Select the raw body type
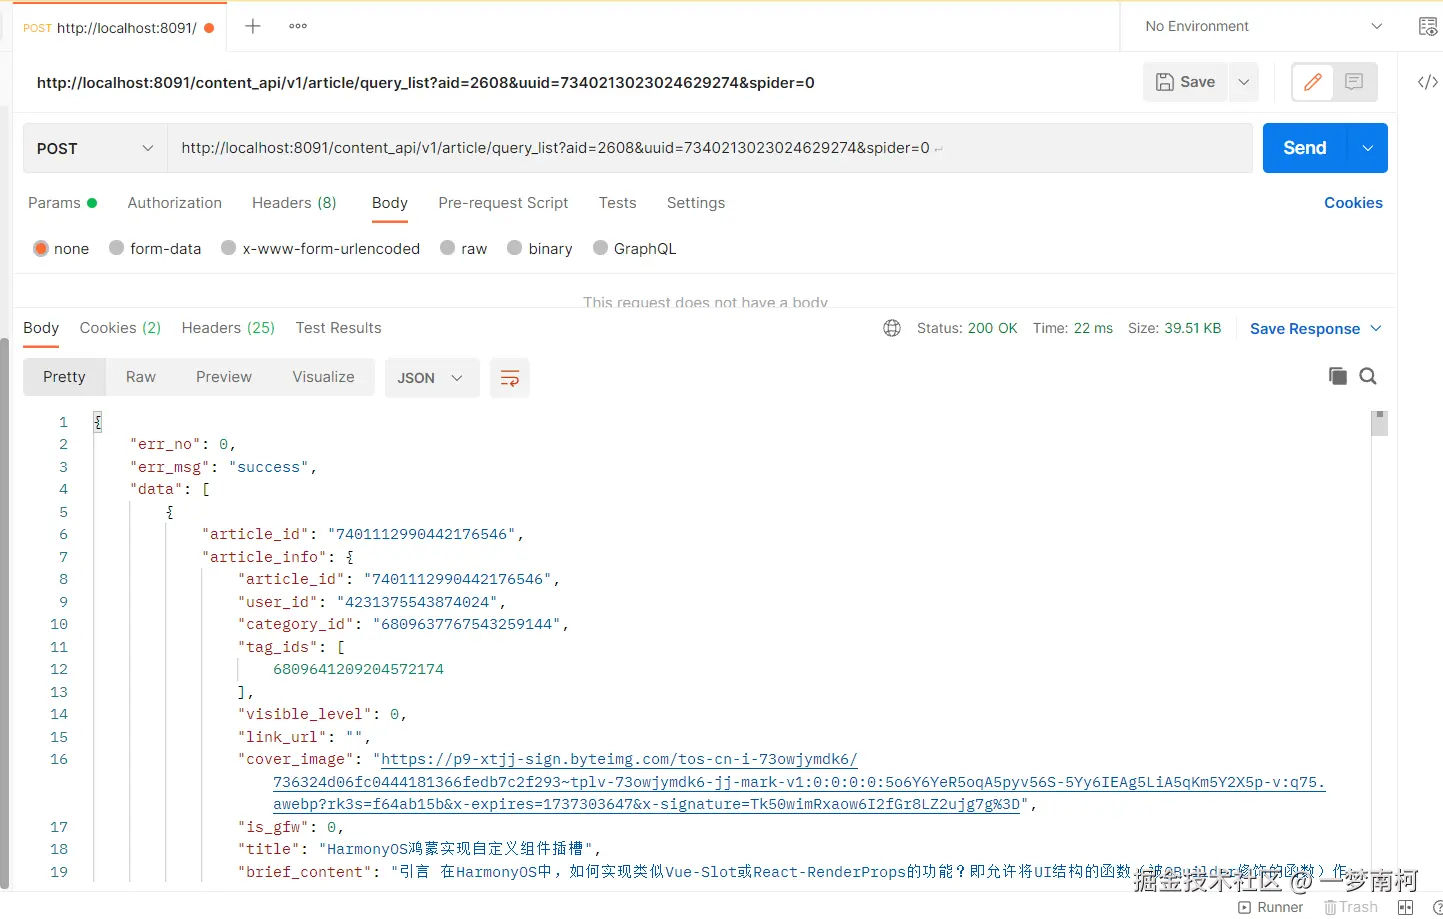Screen dimensions: 1443x919 pos(448,248)
